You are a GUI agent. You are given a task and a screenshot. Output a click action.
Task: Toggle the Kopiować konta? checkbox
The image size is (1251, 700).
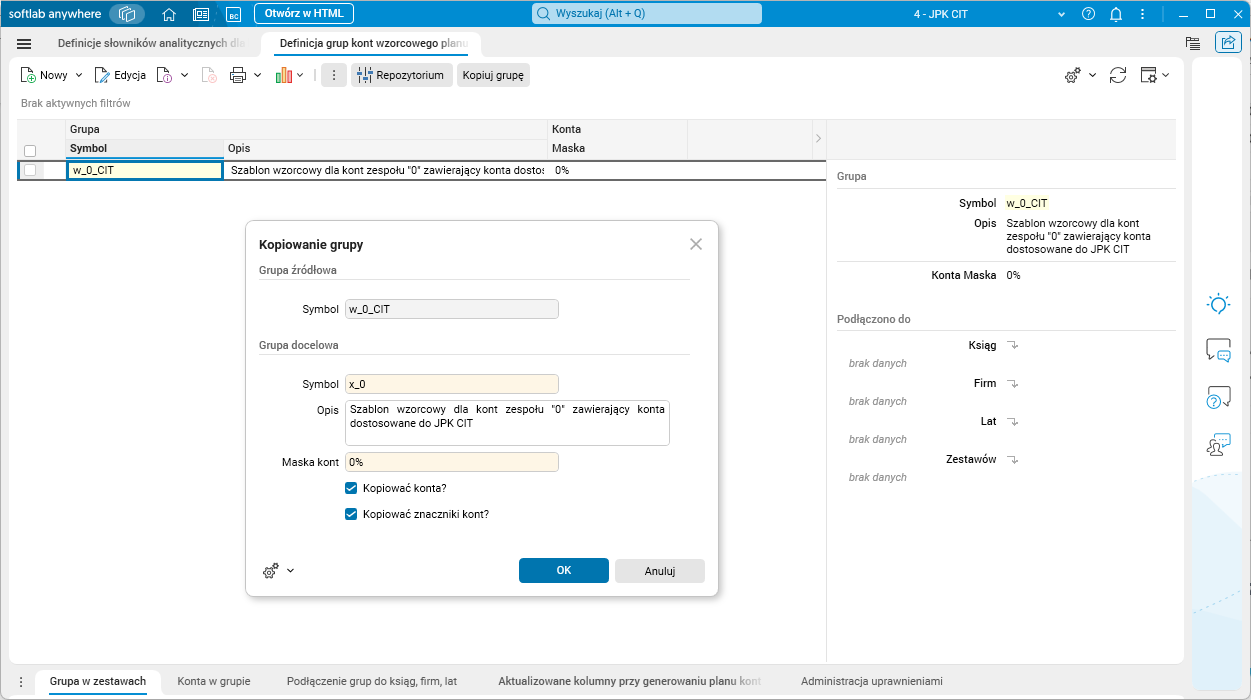click(x=351, y=488)
